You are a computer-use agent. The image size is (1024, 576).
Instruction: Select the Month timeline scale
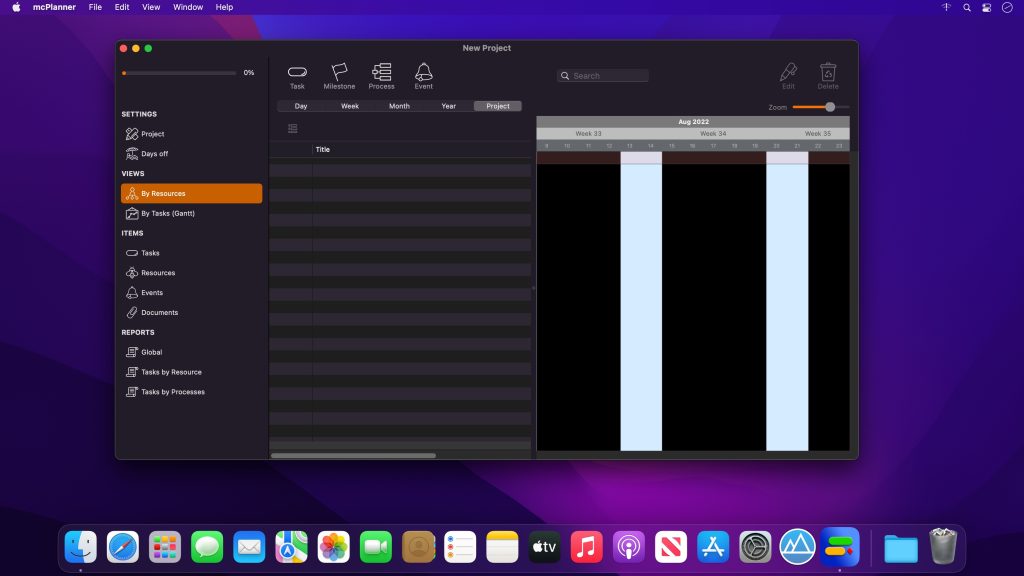[399, 106]
